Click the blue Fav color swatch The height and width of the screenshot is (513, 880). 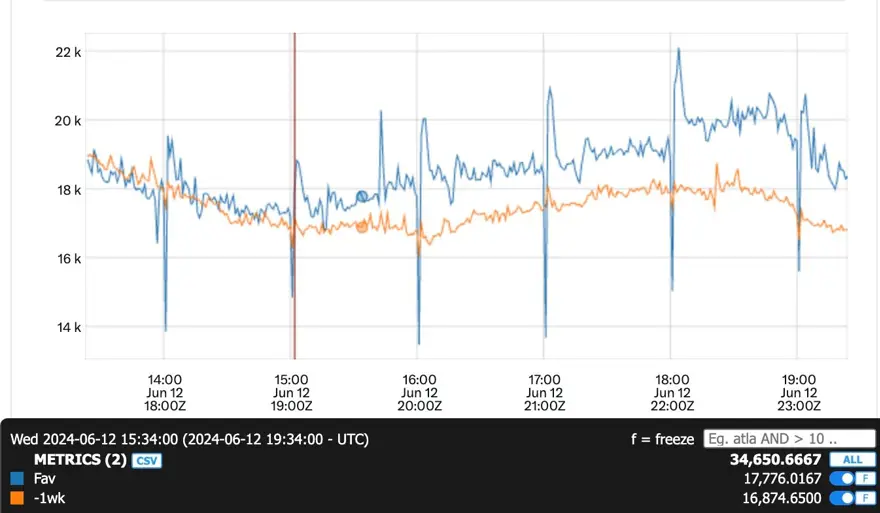[17, 479]
